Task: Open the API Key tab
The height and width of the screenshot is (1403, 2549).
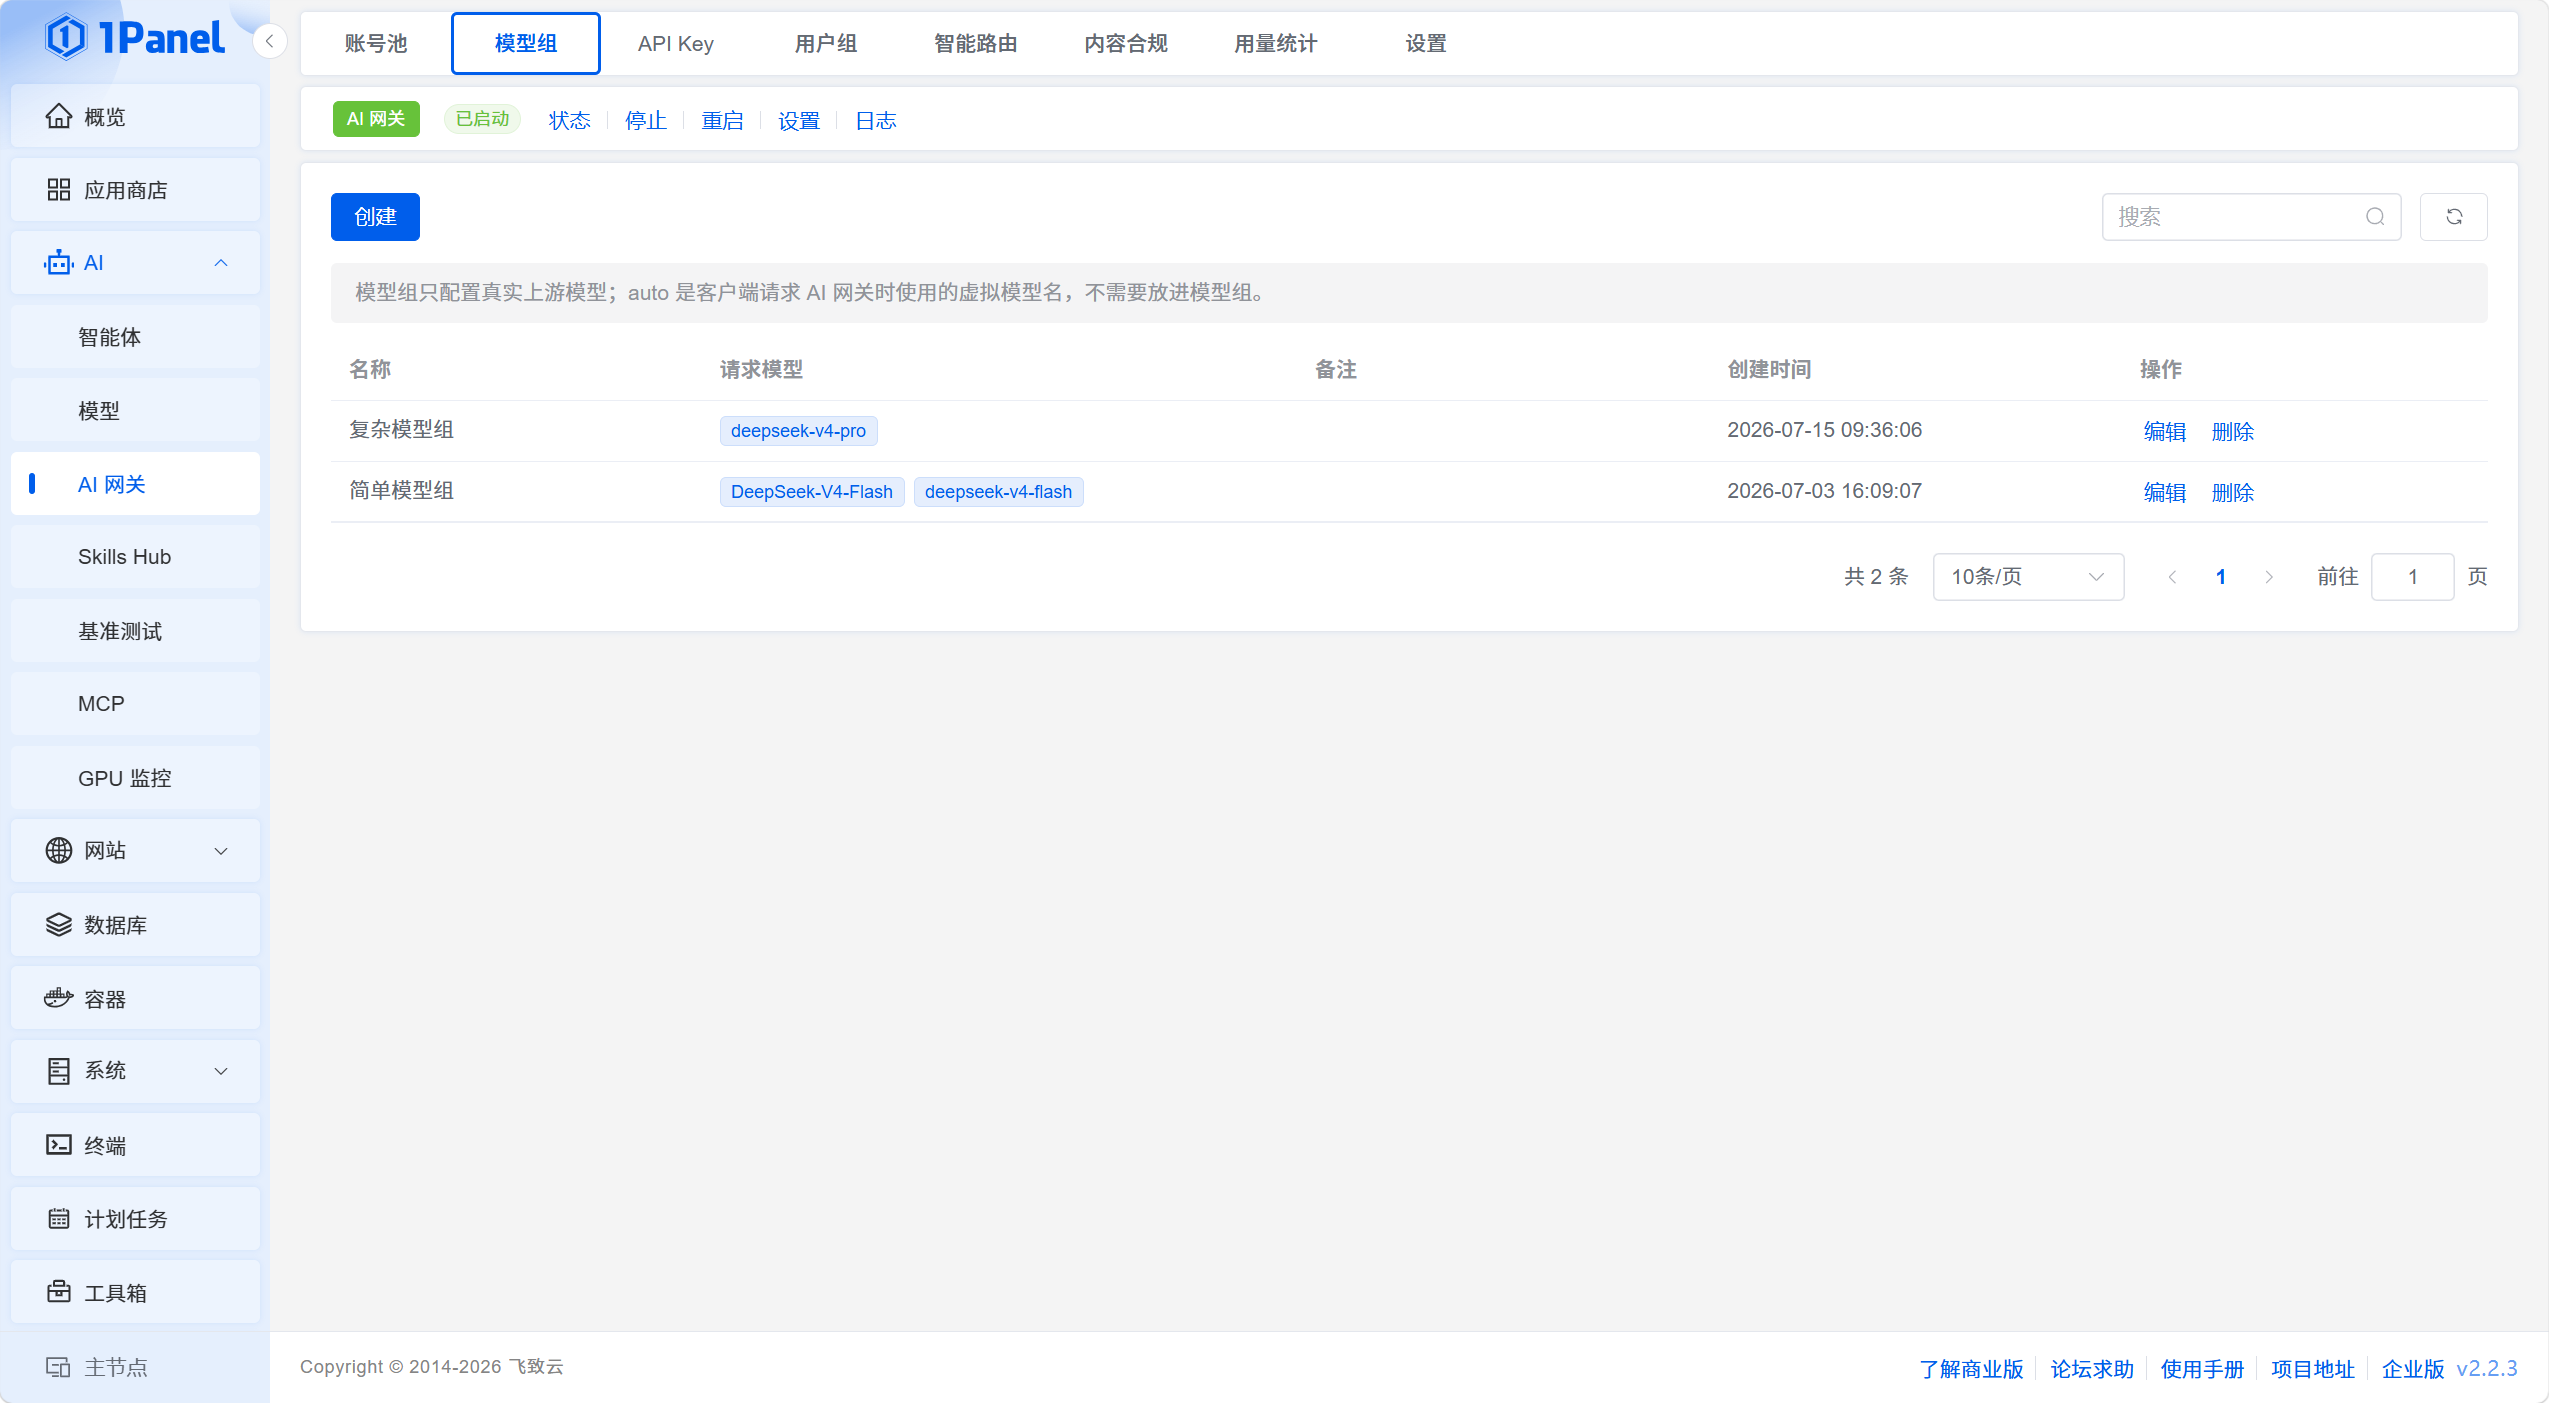Action: [x=676, y=43]
